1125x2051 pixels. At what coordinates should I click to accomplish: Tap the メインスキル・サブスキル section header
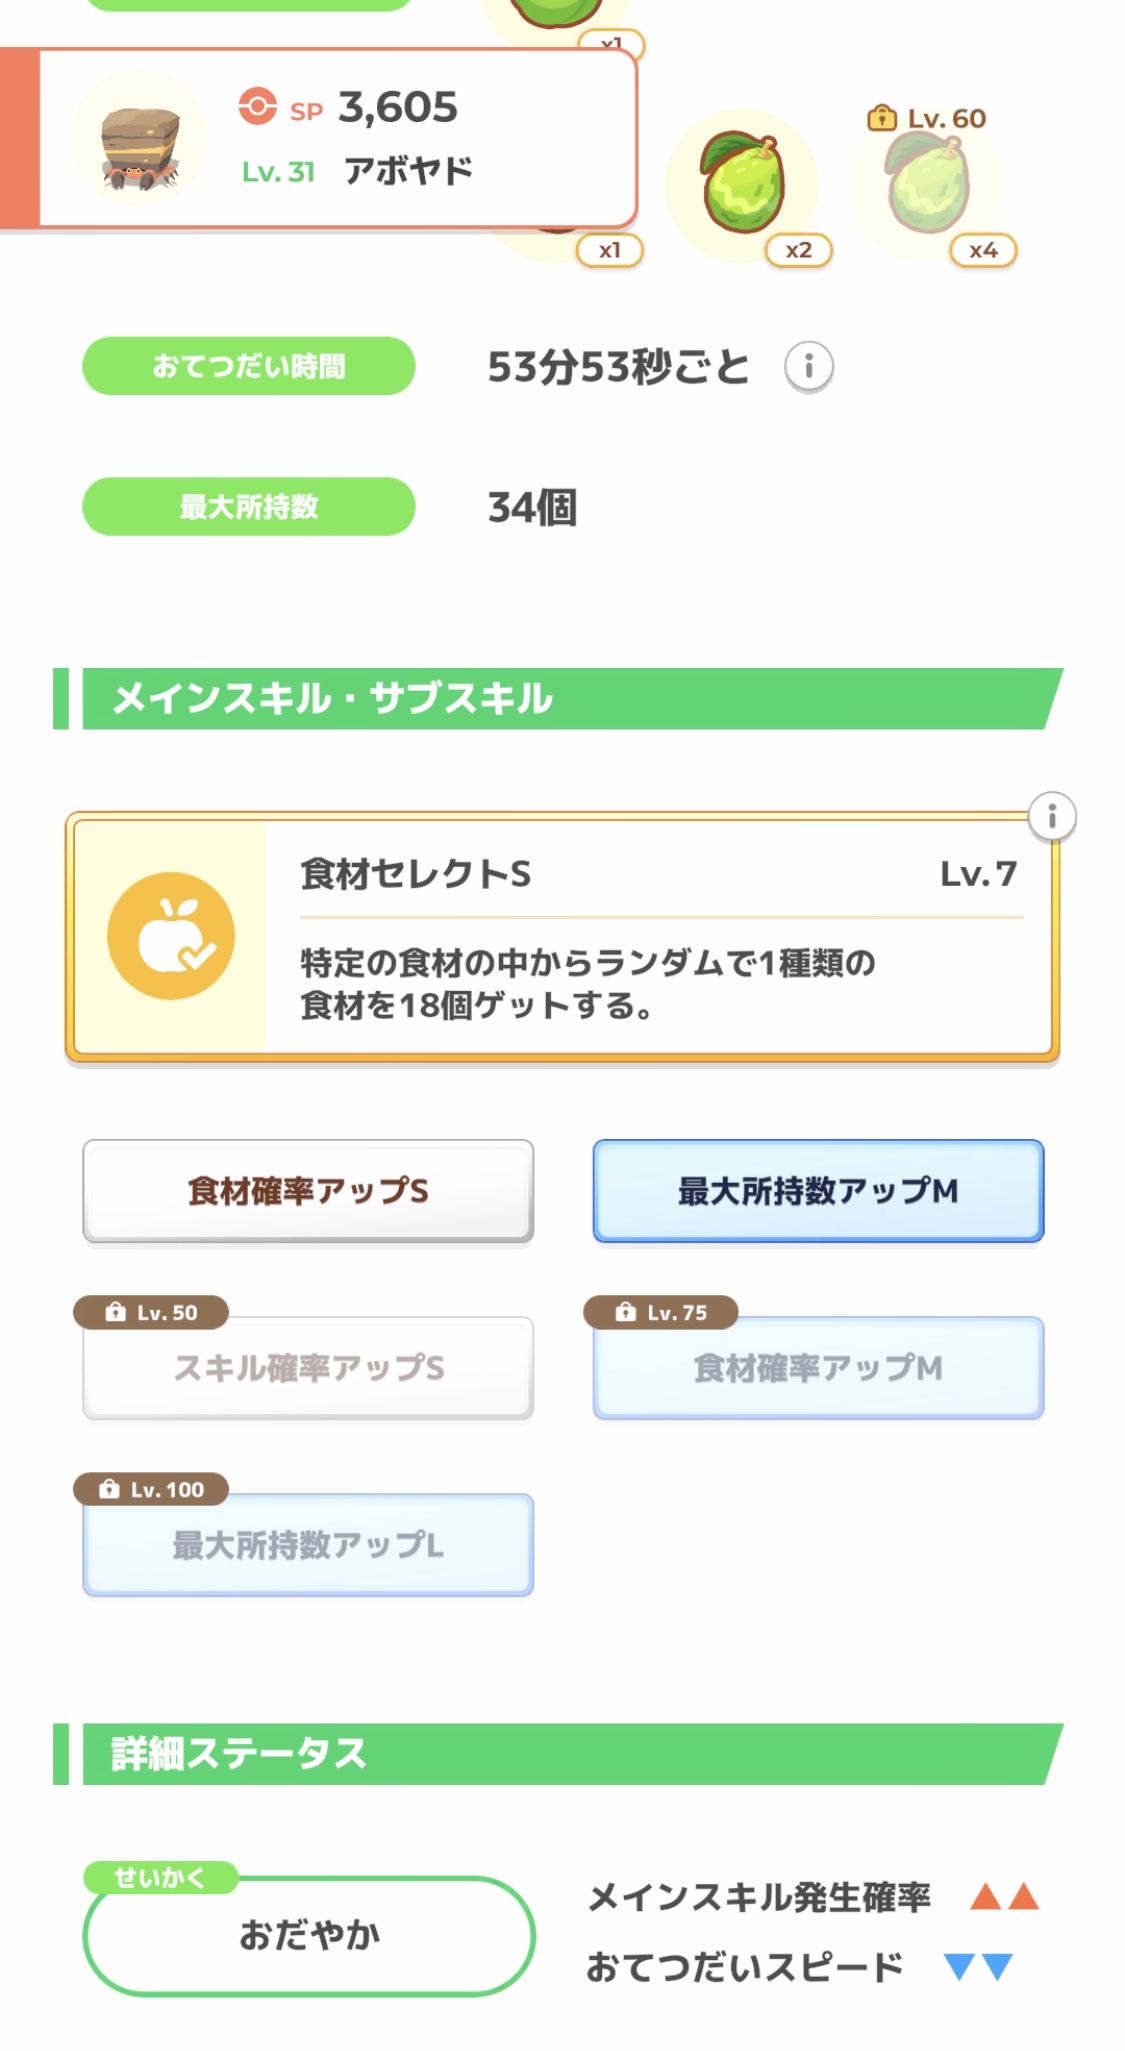tap(560, 698)
